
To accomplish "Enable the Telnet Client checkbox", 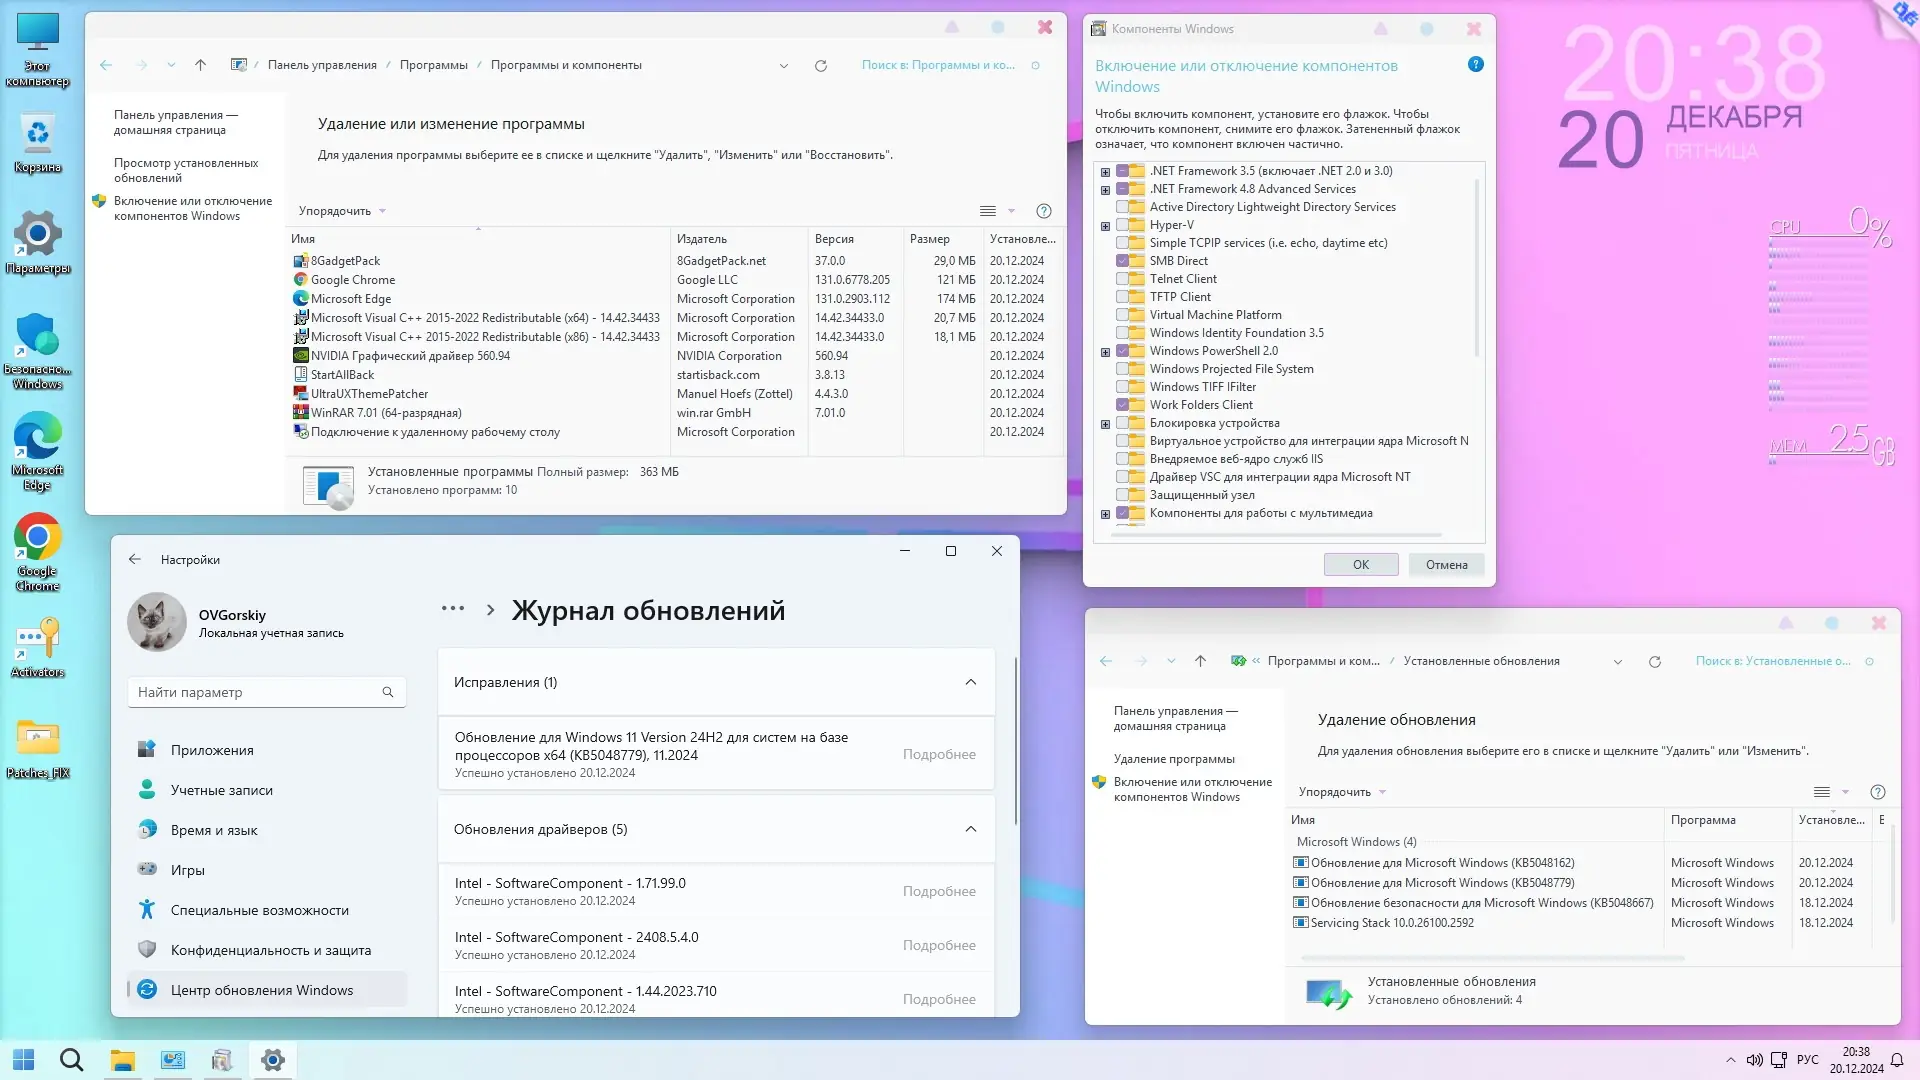I will click(1122, 279).
